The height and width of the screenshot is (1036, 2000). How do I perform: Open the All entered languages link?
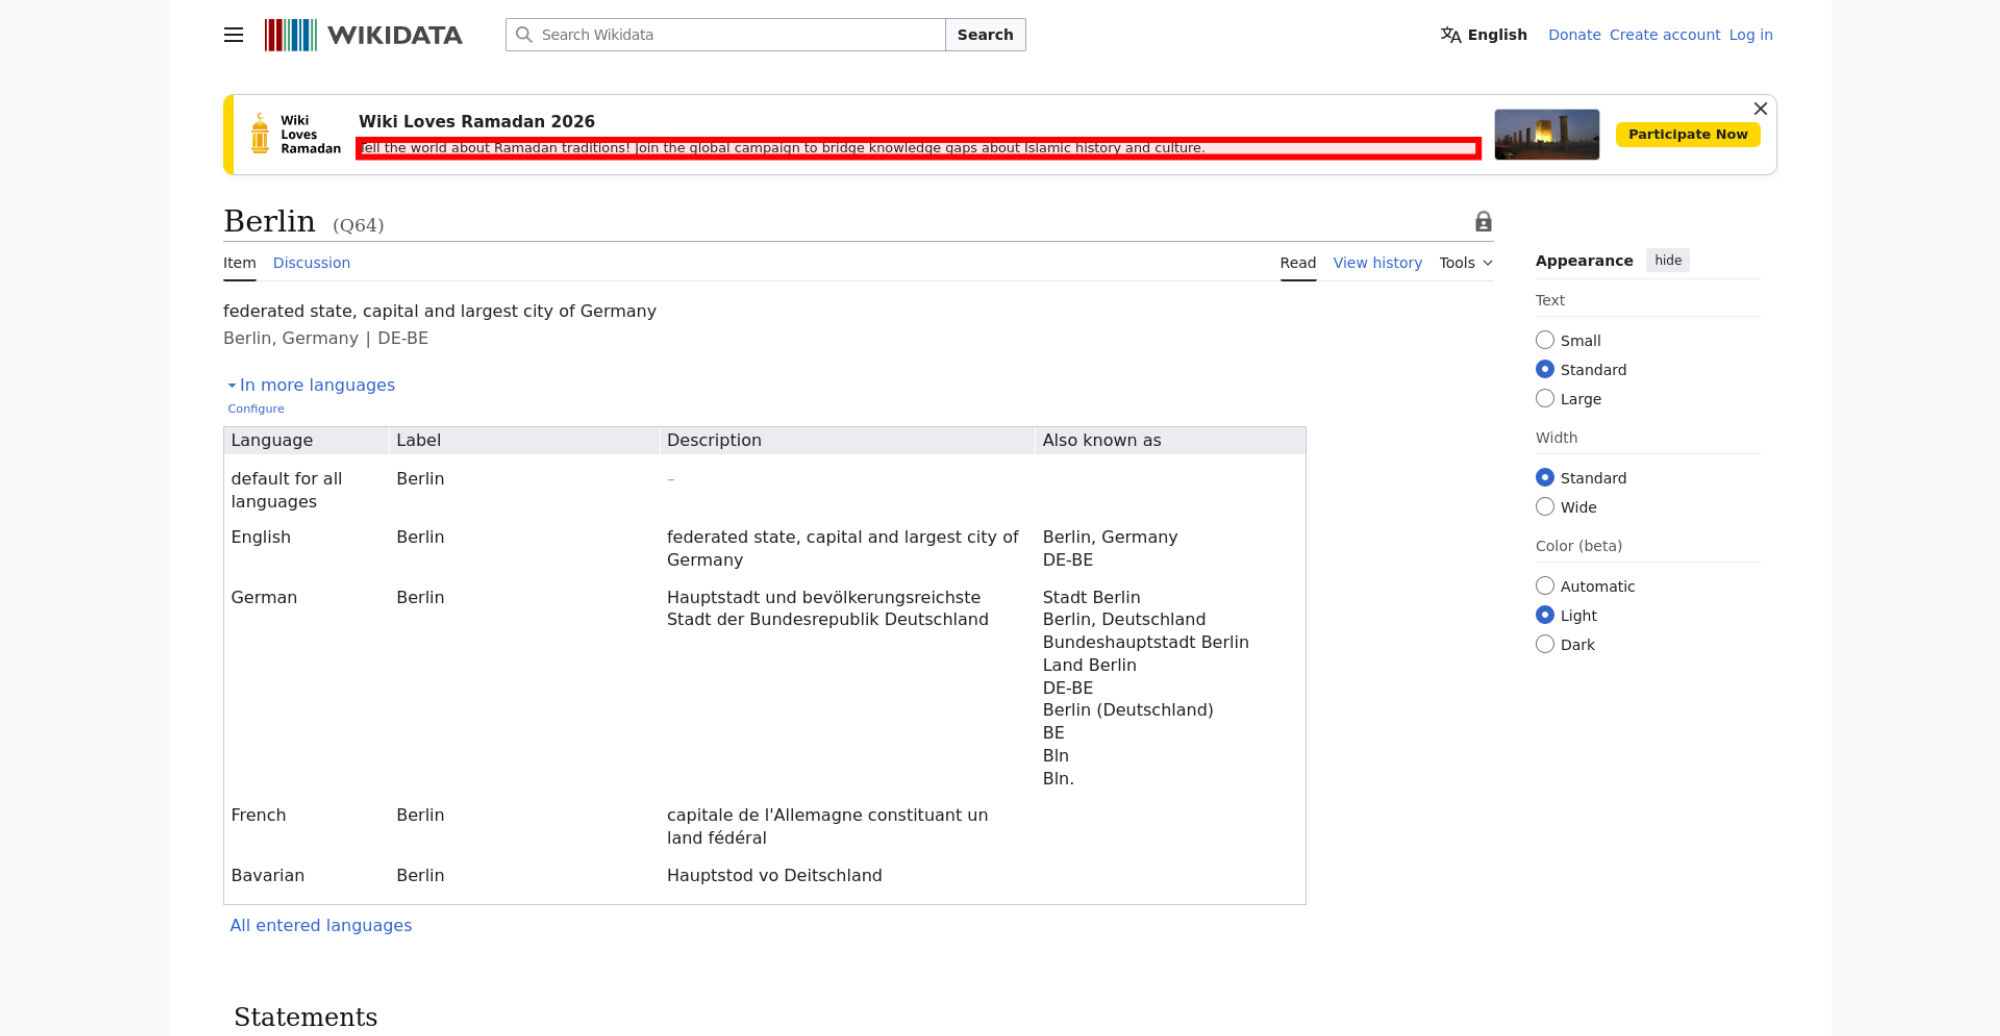321,926
